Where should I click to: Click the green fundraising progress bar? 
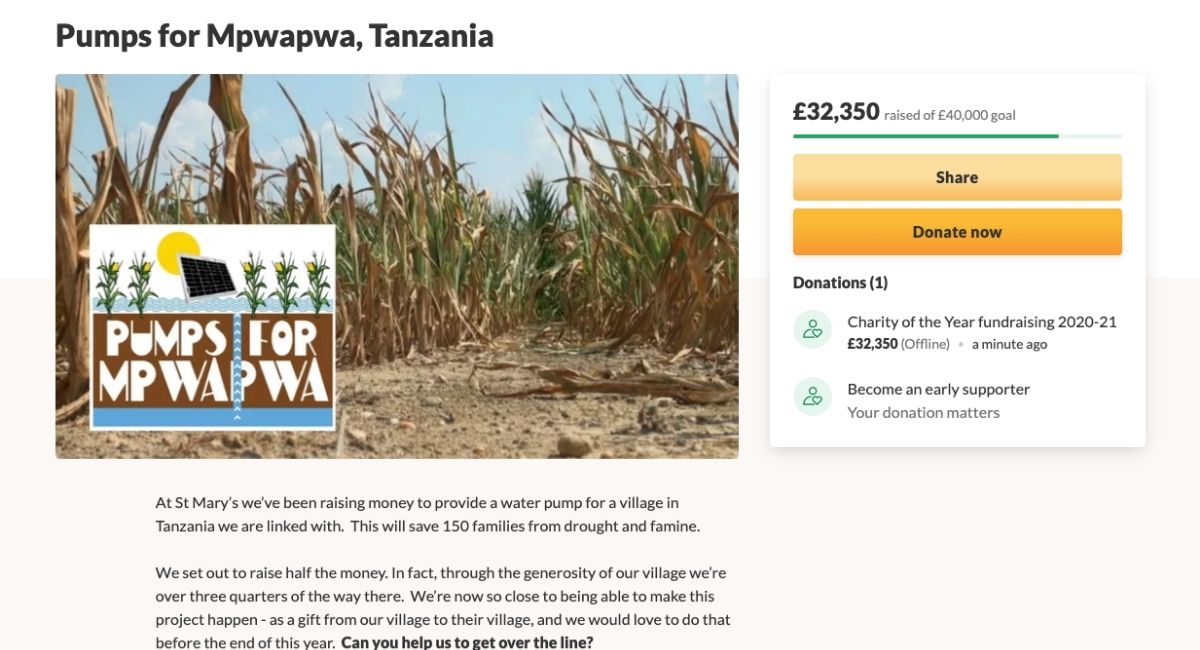[925, 136]
